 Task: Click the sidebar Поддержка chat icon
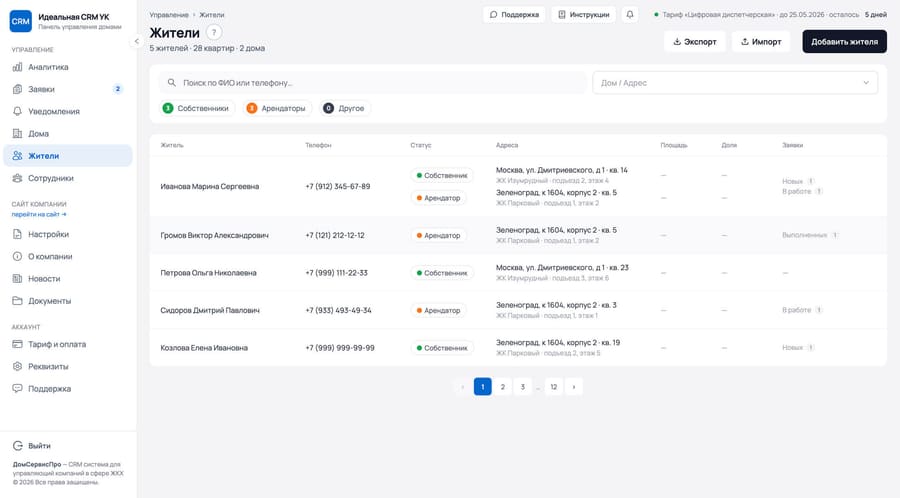tap(17, 388)
